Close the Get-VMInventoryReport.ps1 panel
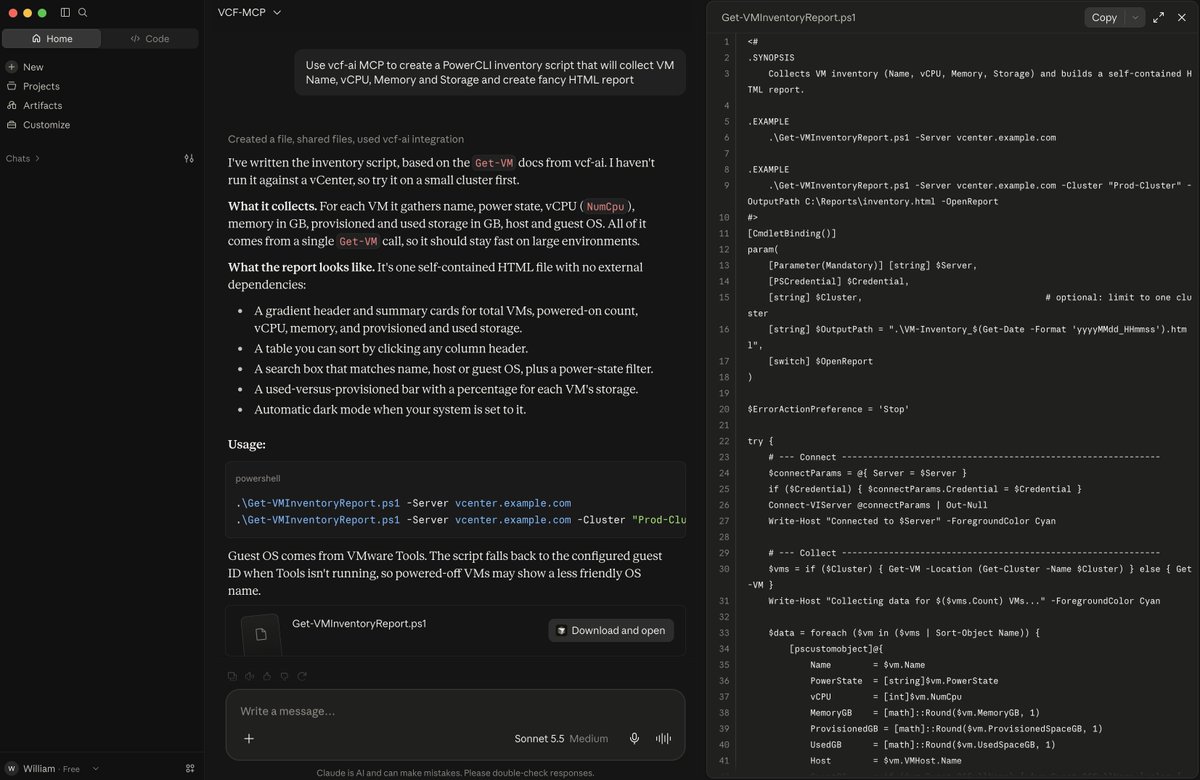Screen dimensions: 1200x780 [1182, 17]
